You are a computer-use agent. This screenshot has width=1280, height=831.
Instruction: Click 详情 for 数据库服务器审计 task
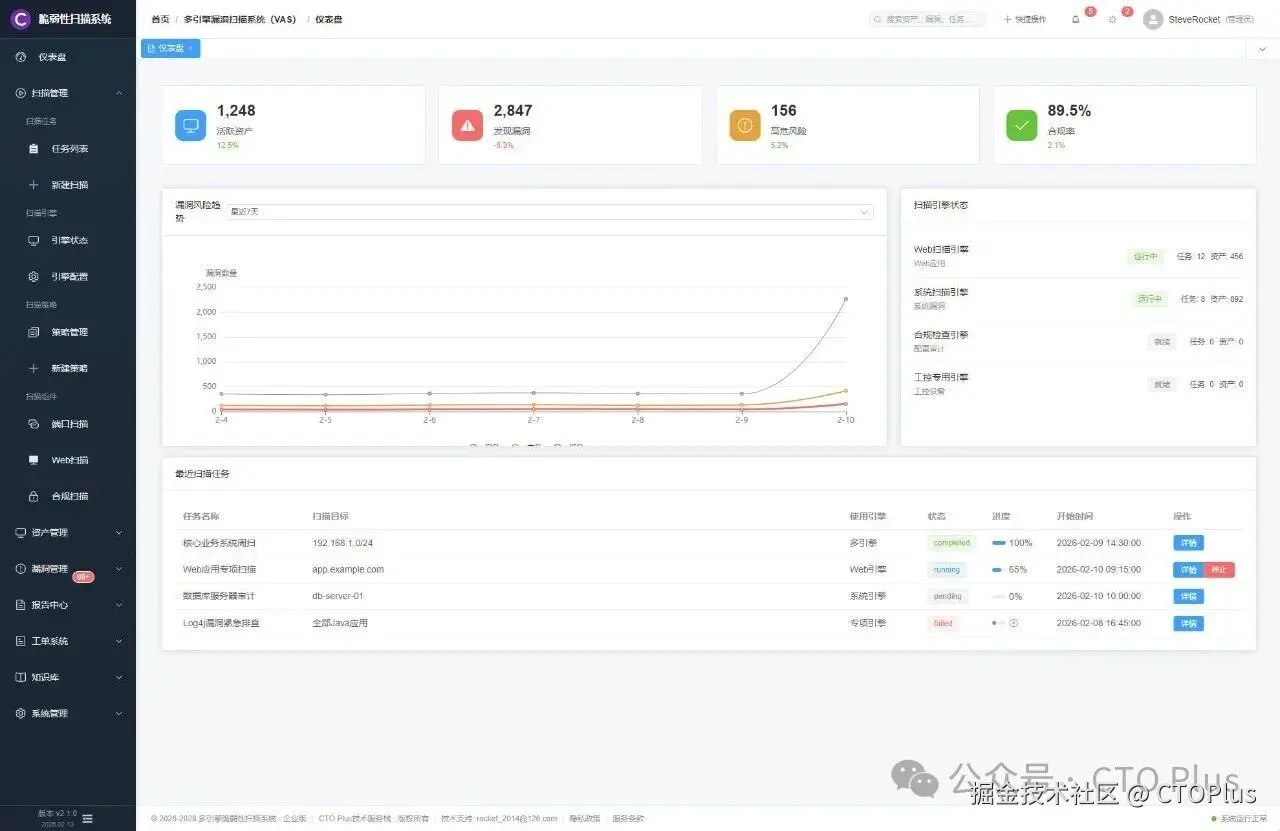point(1188,597)
